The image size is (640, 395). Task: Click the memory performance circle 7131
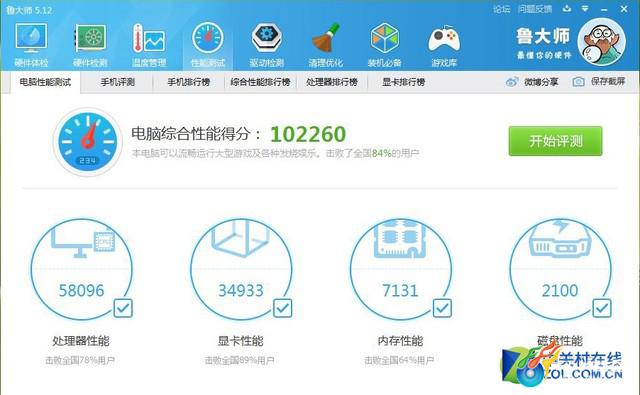click(x=400, y=269)
